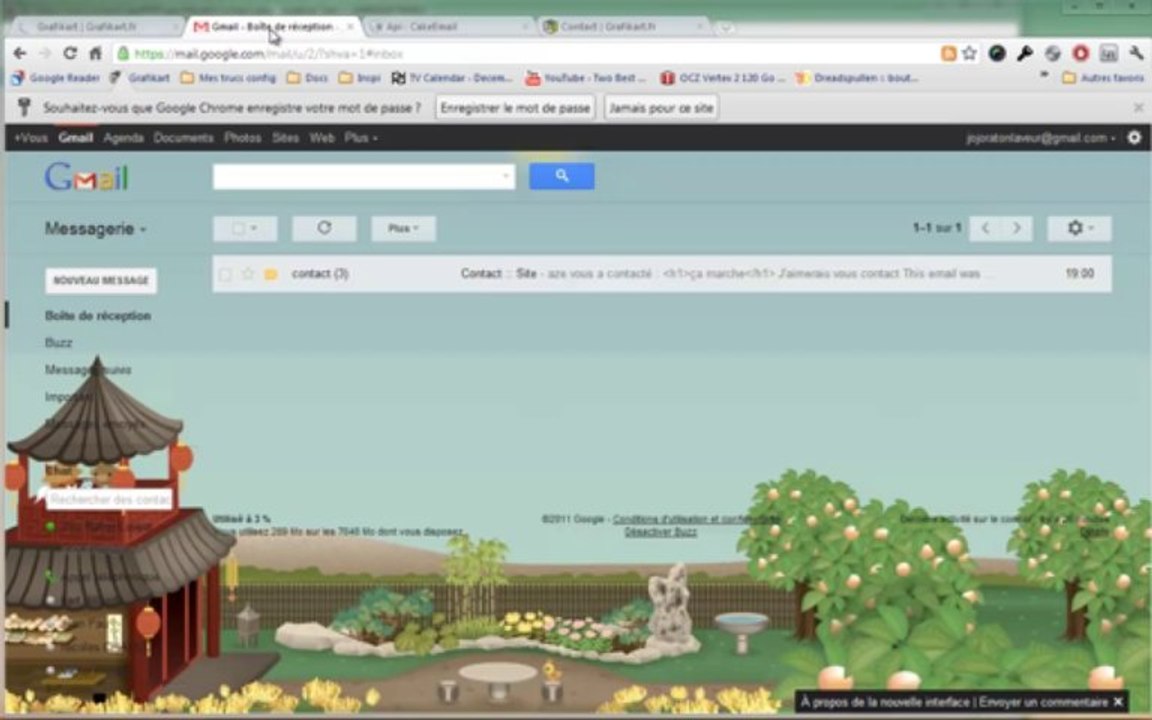Screen dimensions: 1152x720
Task: Bookmark this page with the star icon
Action: 969,53
